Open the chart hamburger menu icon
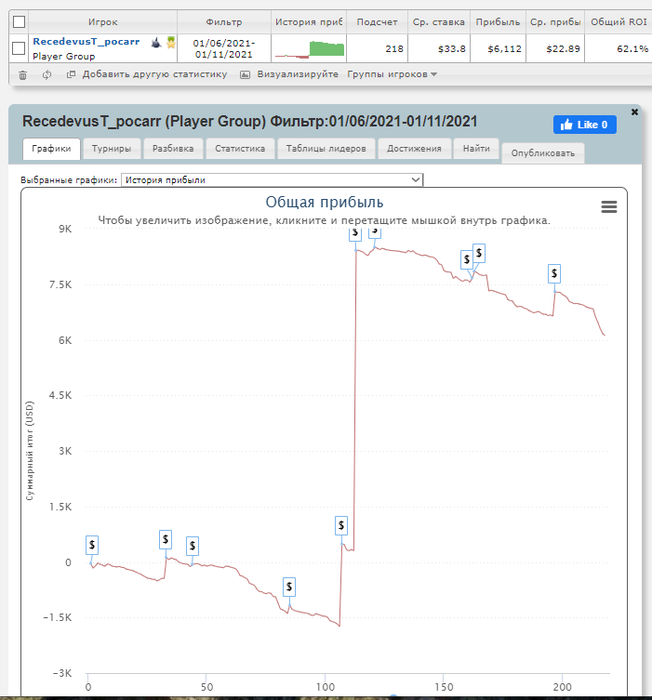 (609, 207)
